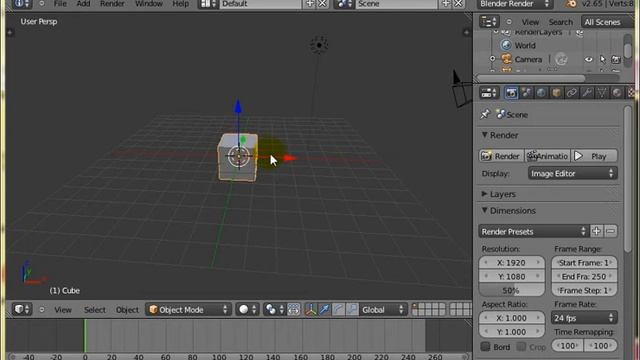
Task: Click the Scene name field in header
Action: click(396, 4)
